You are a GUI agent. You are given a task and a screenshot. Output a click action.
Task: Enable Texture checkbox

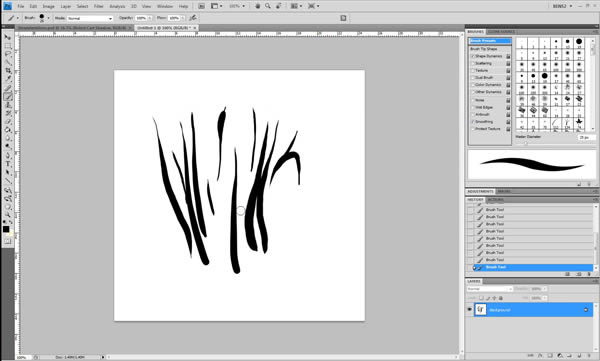click(x=473, y=71)
